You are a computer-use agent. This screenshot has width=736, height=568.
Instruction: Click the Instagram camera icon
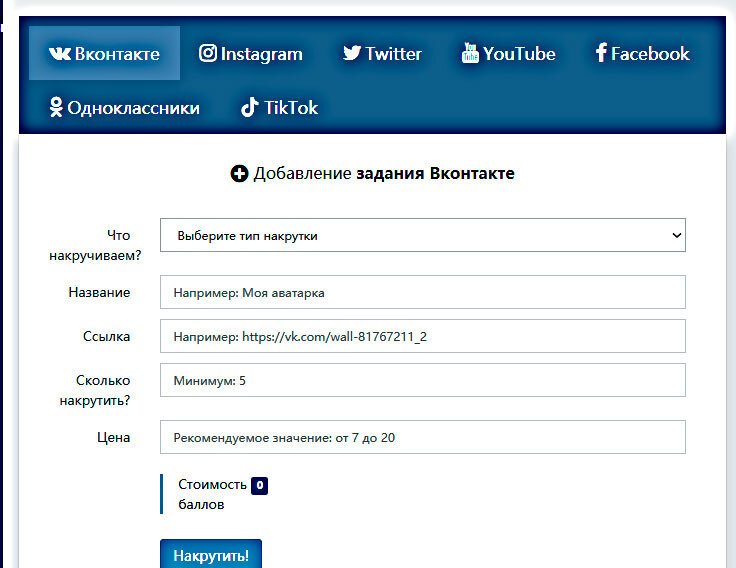208,53
